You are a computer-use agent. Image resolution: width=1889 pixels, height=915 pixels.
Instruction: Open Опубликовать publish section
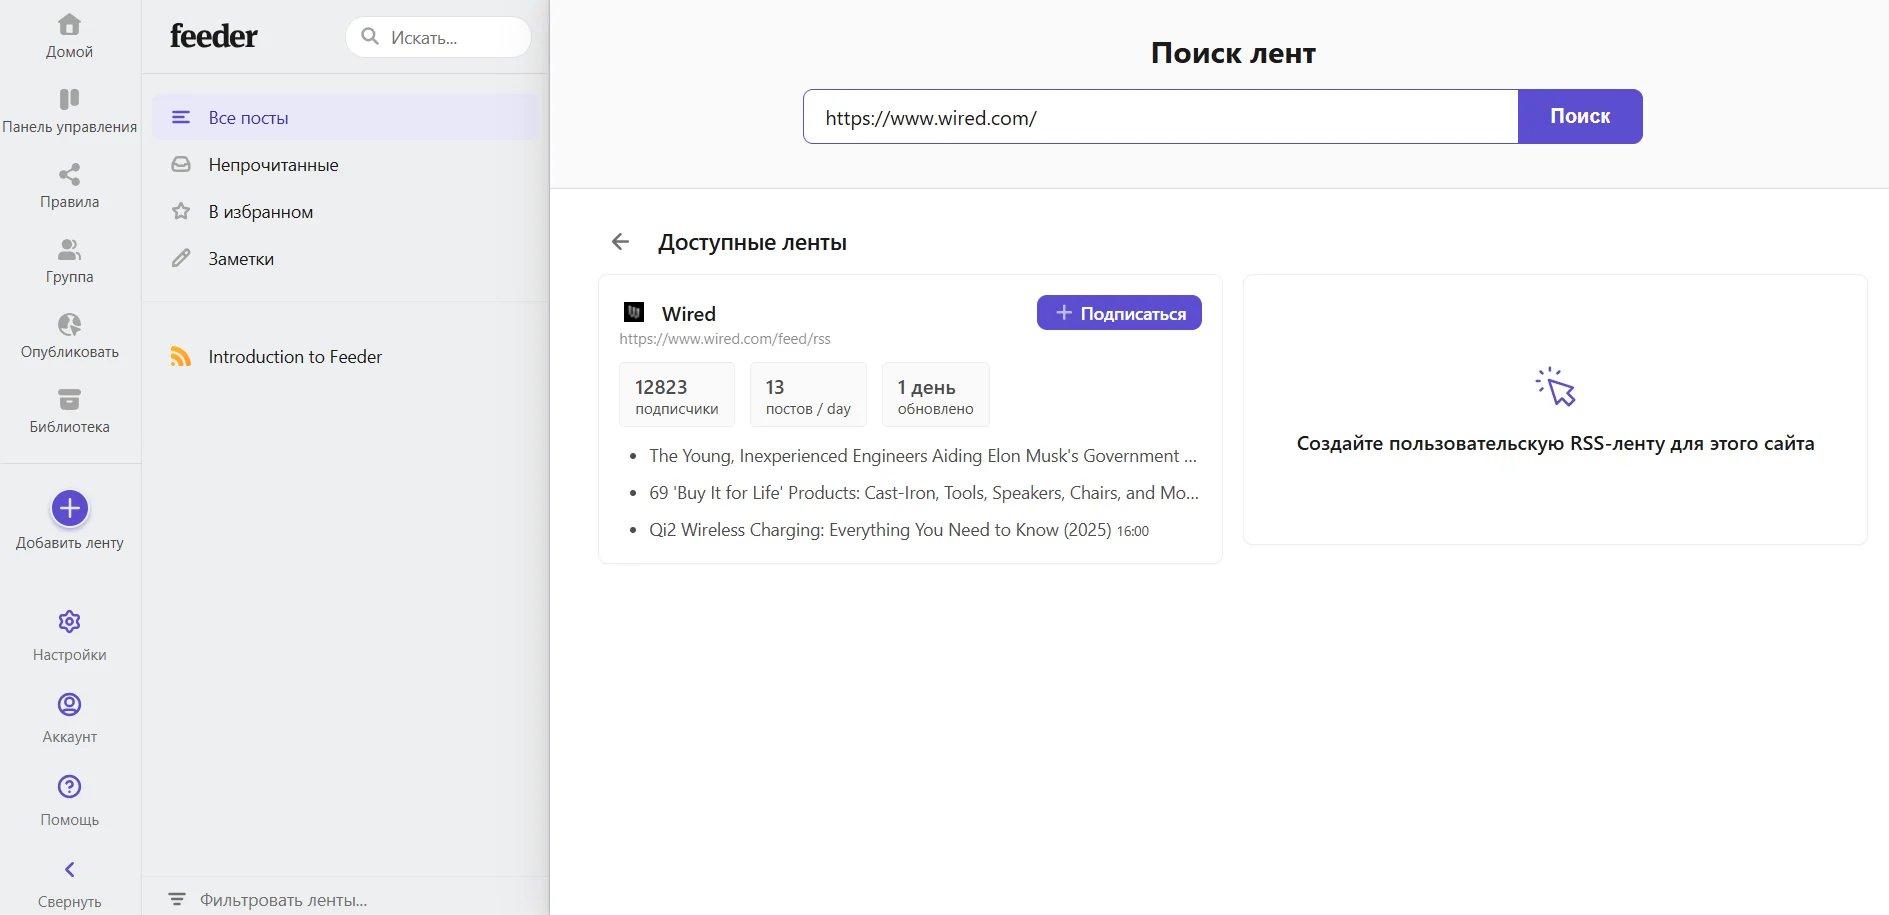click(69, 337)
